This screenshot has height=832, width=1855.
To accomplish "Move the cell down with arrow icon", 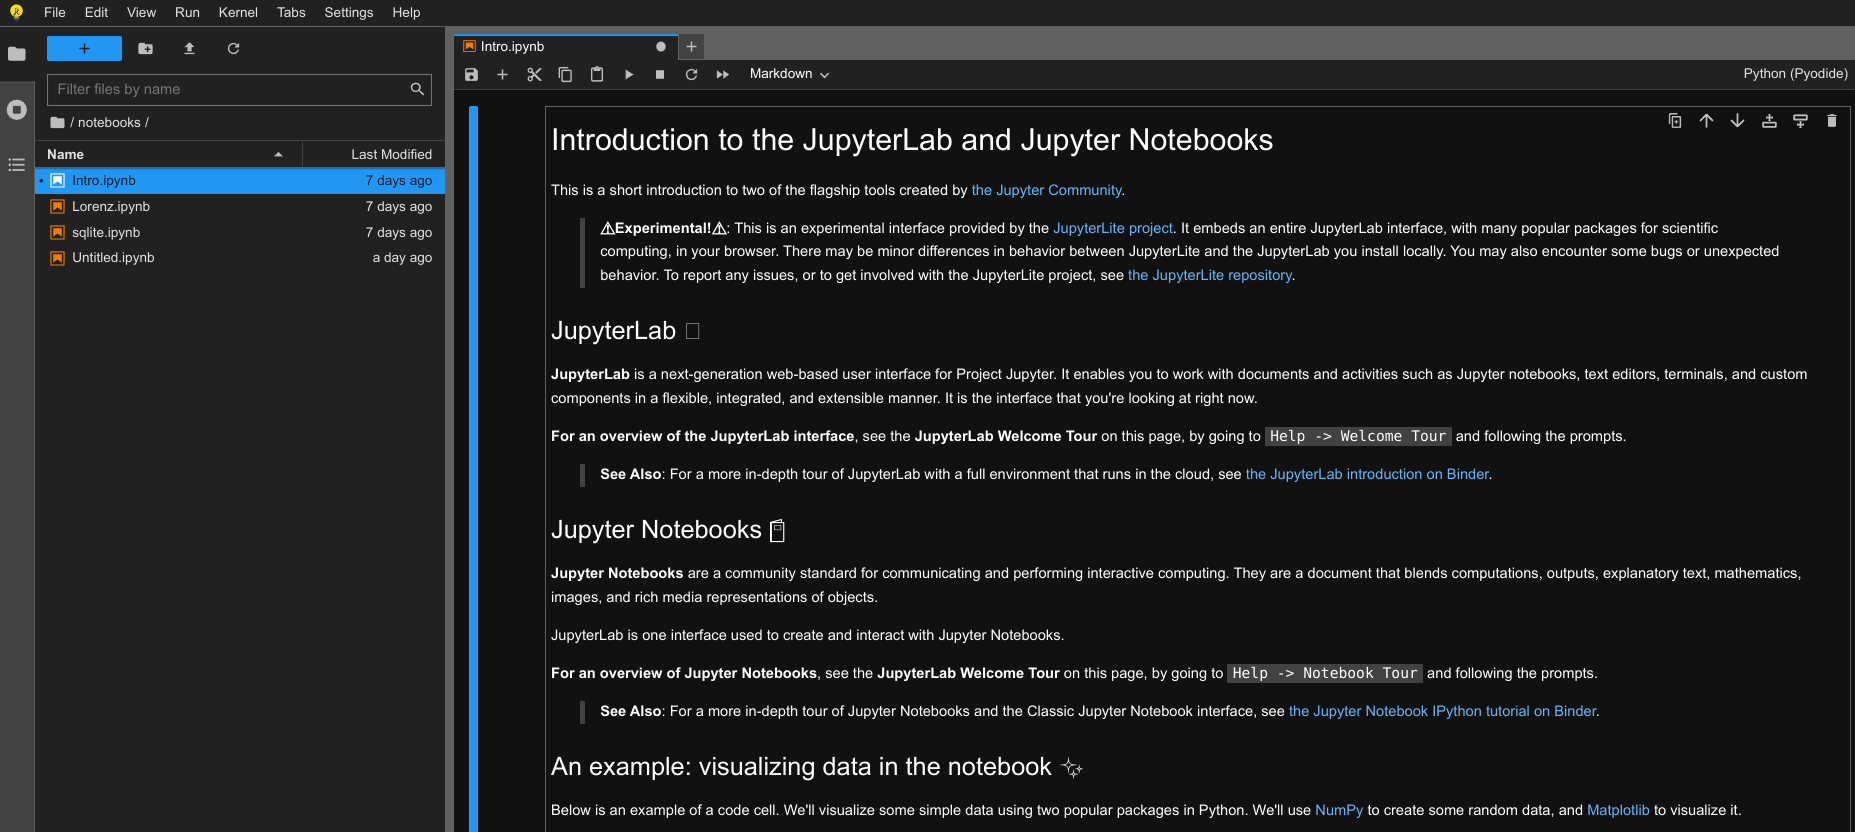I will 1737,121.
